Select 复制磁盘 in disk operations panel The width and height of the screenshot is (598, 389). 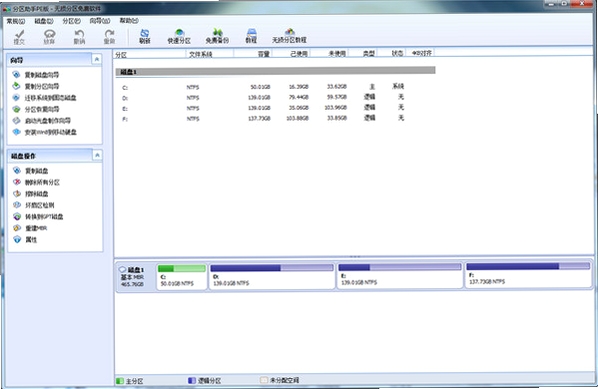pyautogui.click(x=36, y=171)
